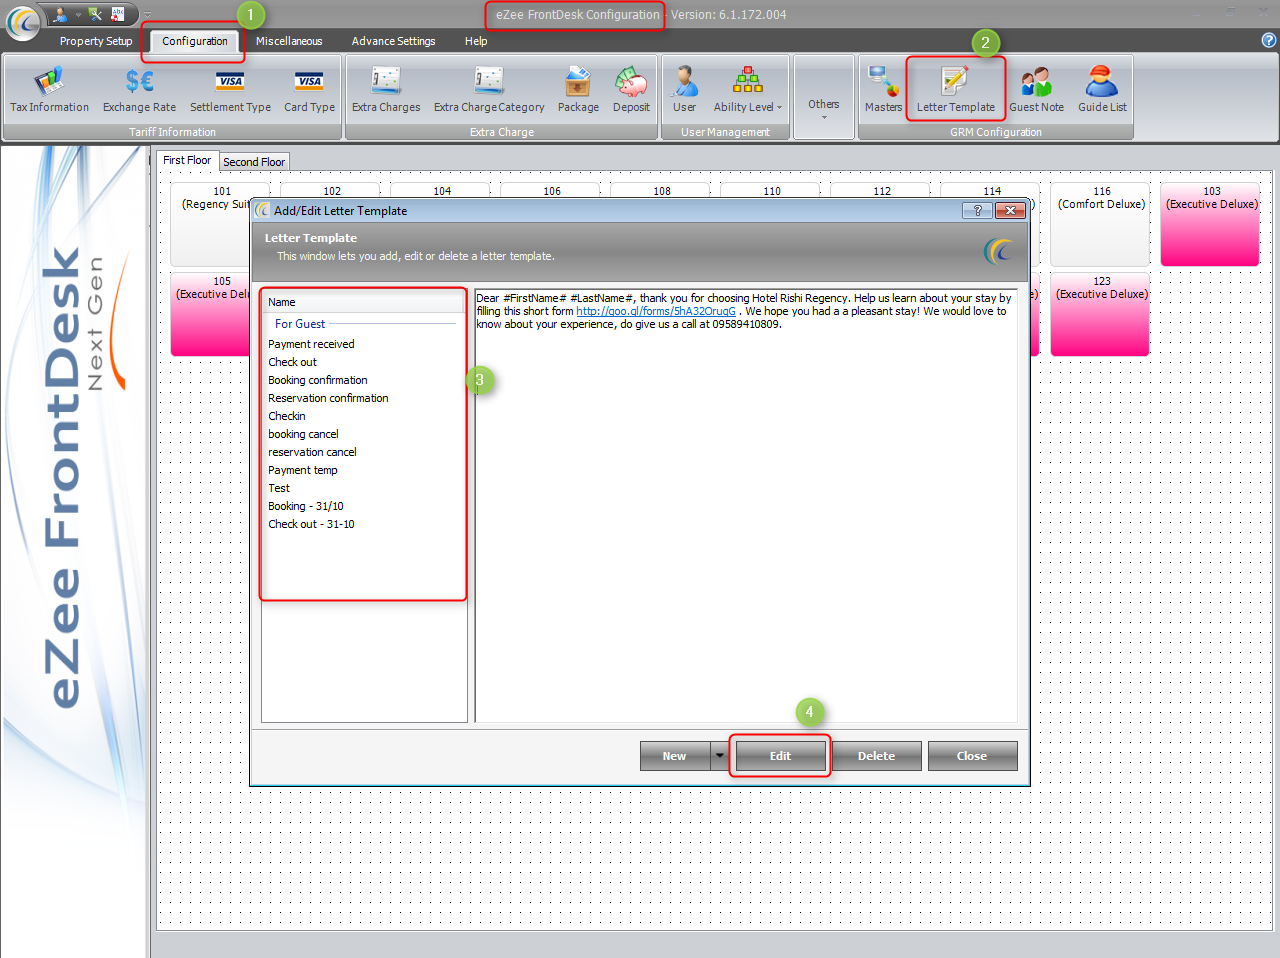The image size is (1280, 958).
Task: Expand the quick access toolbar customize arrow
Action: (x=148, y=15)
